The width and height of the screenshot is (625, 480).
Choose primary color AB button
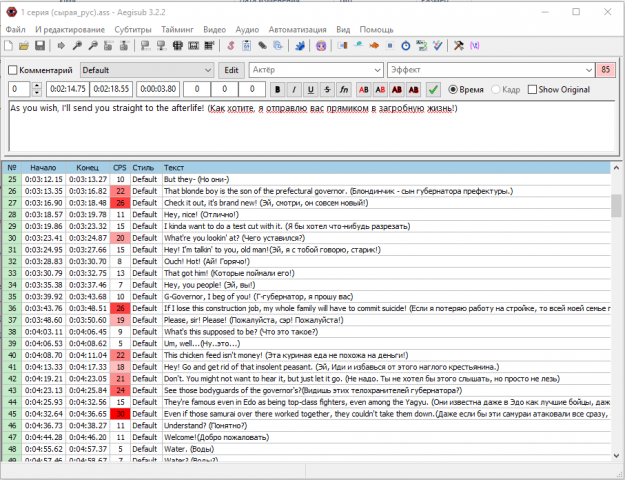click(x=364, y=90)
